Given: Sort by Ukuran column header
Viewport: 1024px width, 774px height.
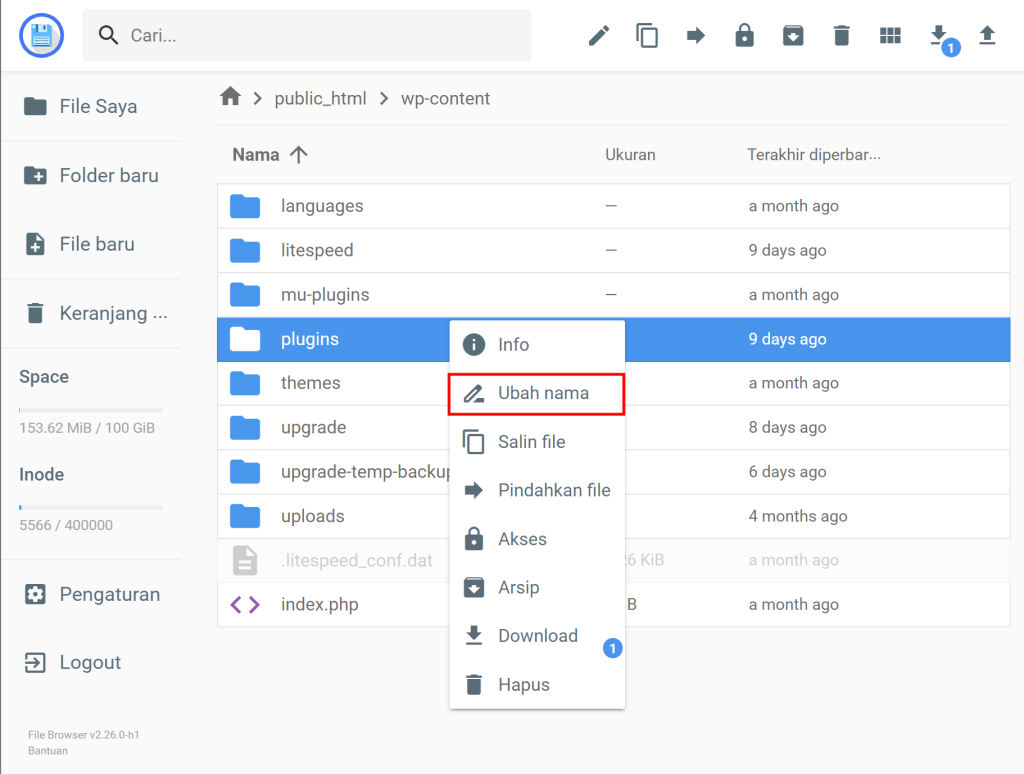Looking at the screenshot, I should (630, 155).
